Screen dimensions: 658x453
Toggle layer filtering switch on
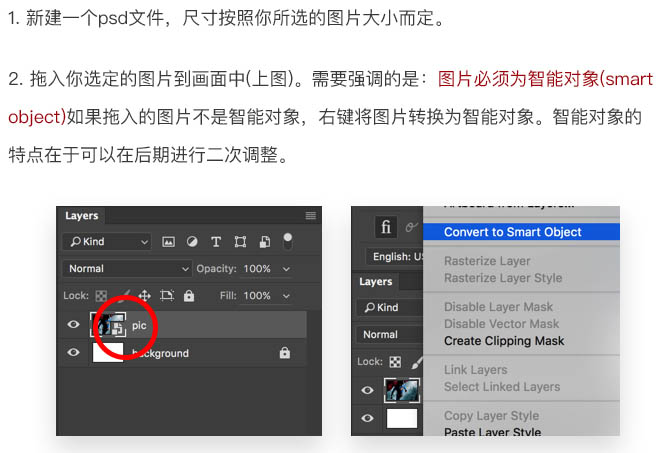click(x=287, y=241)
